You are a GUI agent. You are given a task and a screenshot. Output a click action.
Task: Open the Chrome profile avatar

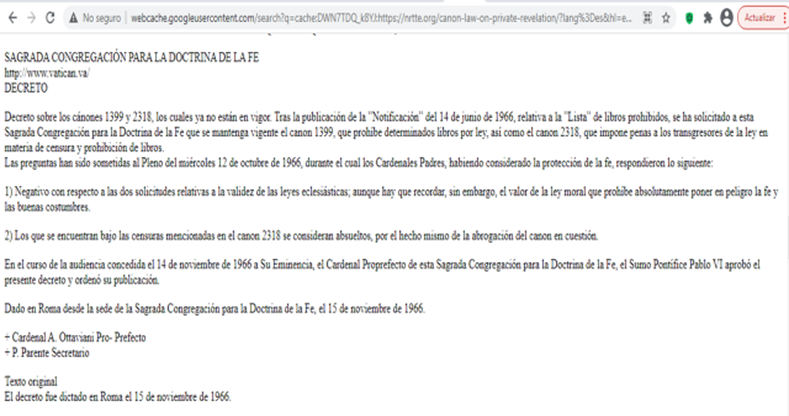tap(725, 18)
